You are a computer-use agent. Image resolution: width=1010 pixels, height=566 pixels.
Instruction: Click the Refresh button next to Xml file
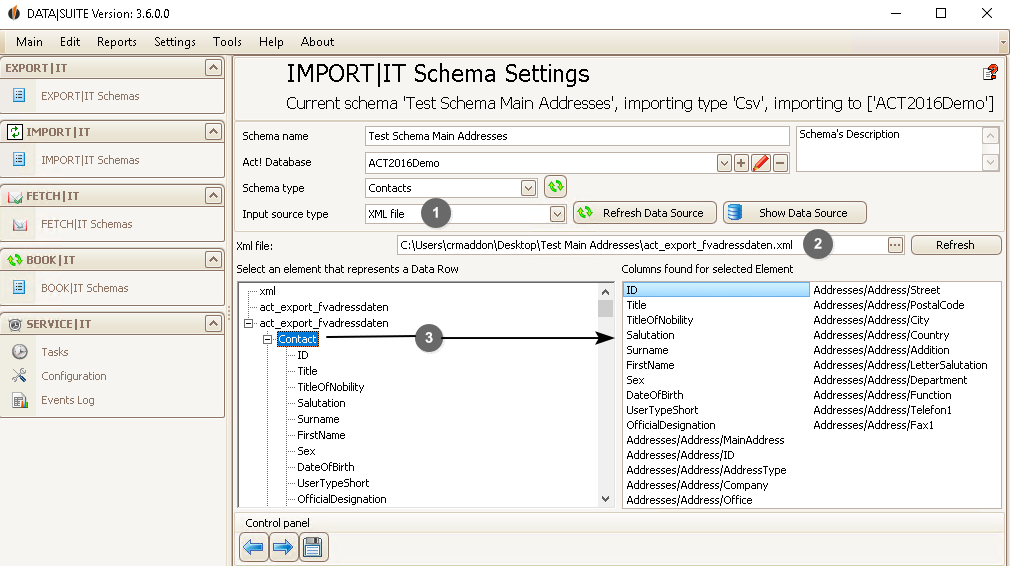click(956, 245)
